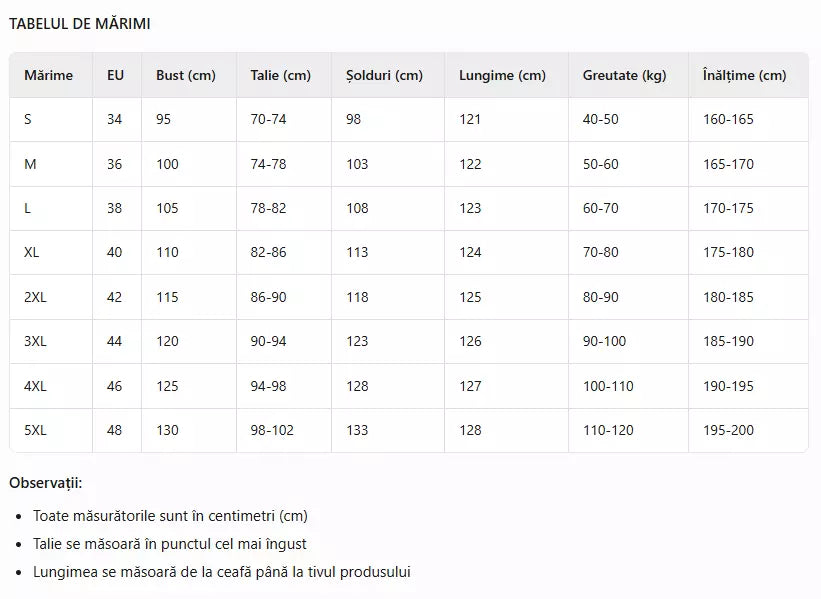Image resolution: width=821 pixels, height=599 pixels.
Task: Click the Lungime (cm) column header
Action: point(502,75)
